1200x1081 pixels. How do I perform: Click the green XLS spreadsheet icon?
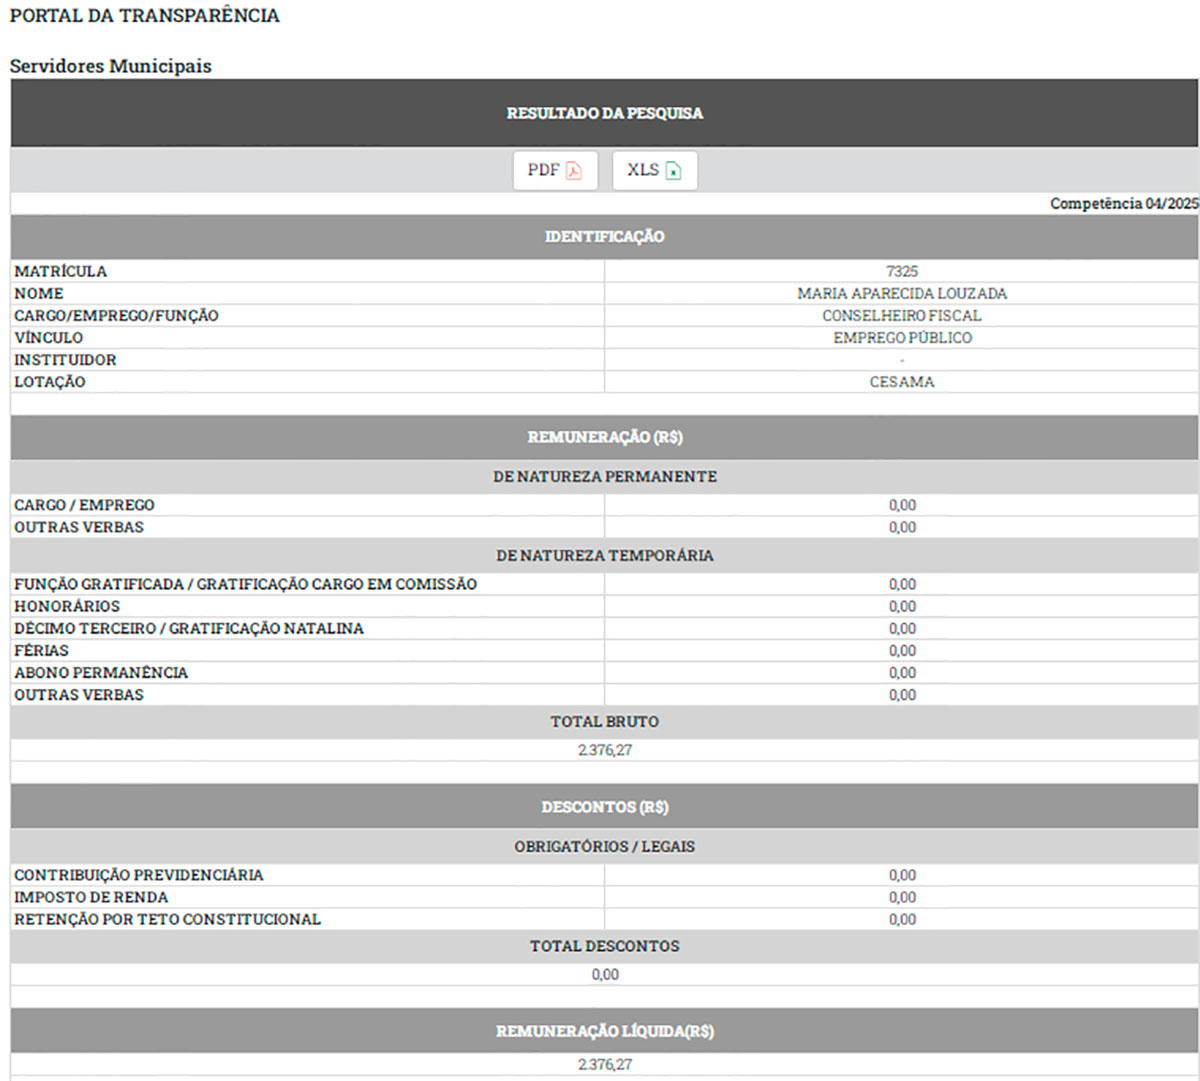[x=674, y=171]
